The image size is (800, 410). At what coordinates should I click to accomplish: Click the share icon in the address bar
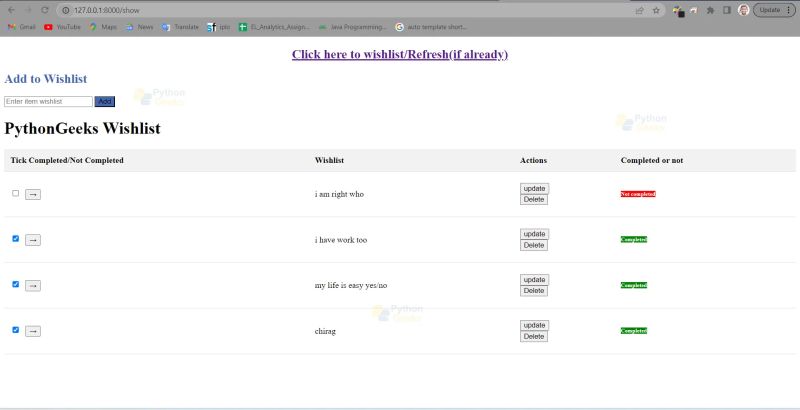[x=639, y=10]
